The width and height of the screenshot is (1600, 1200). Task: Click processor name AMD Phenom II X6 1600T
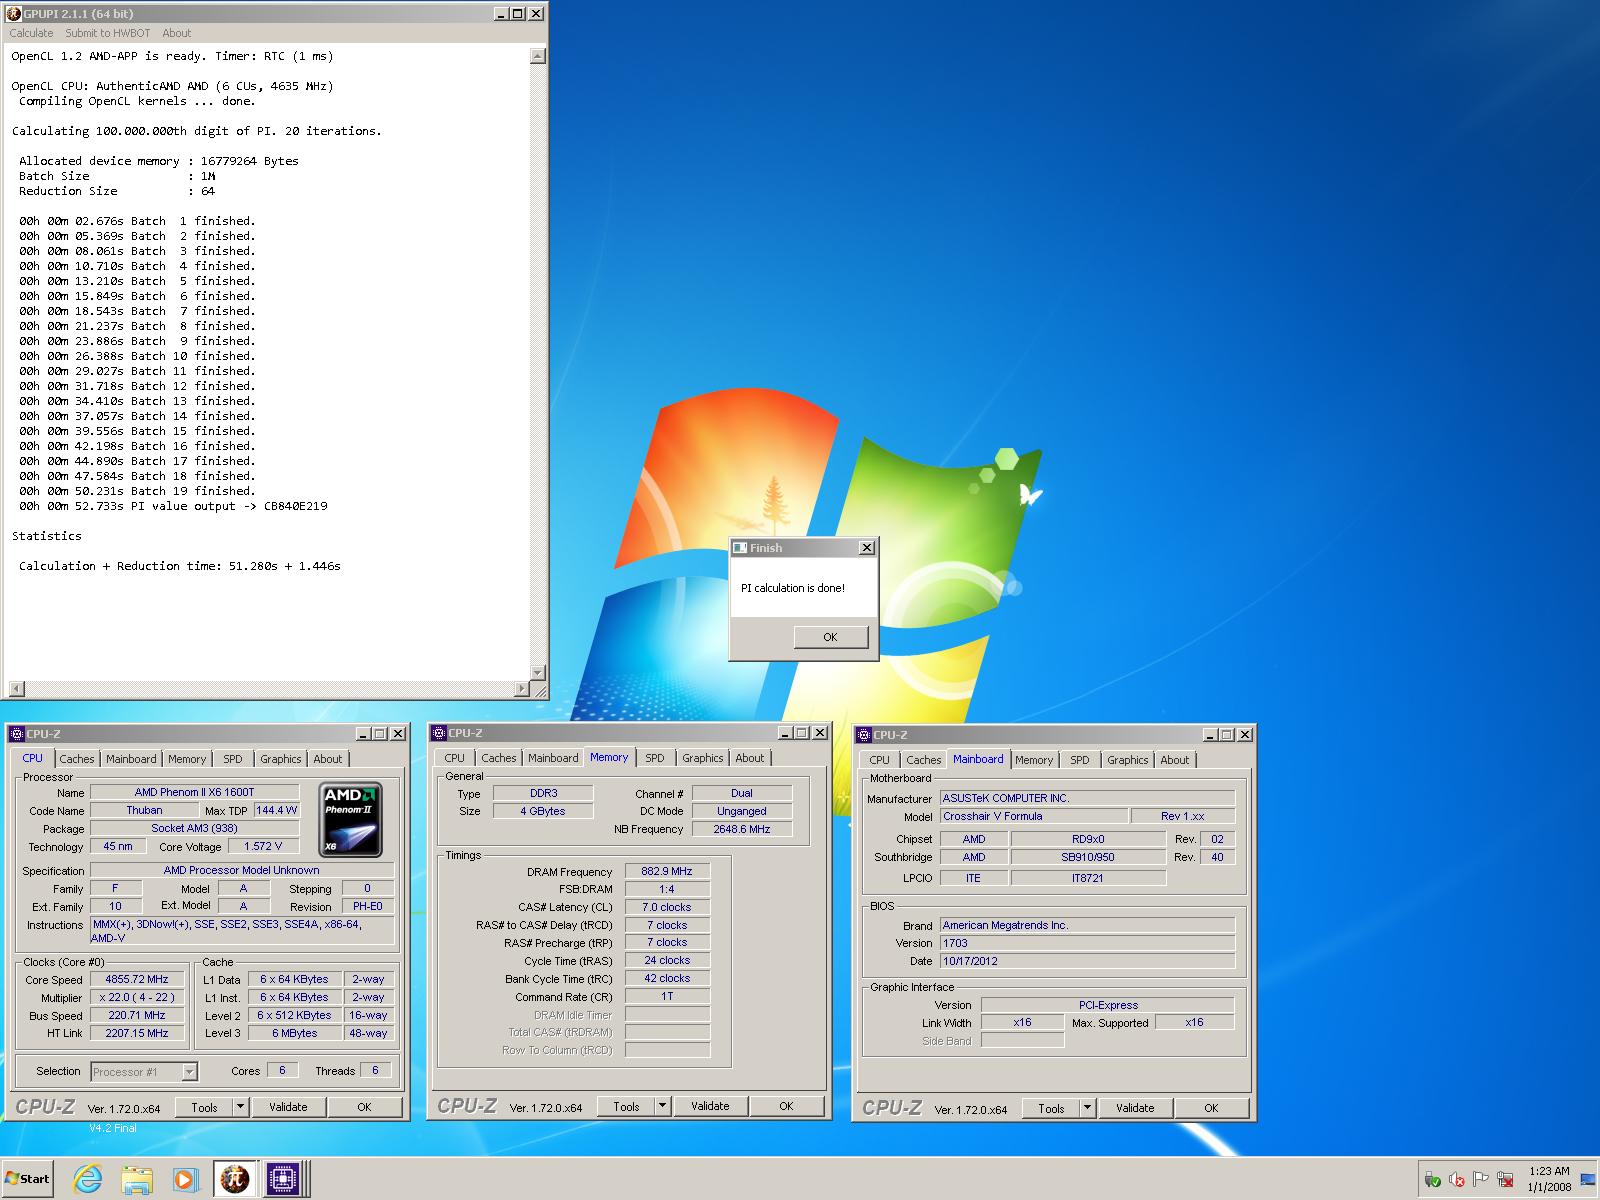point(194,792)
